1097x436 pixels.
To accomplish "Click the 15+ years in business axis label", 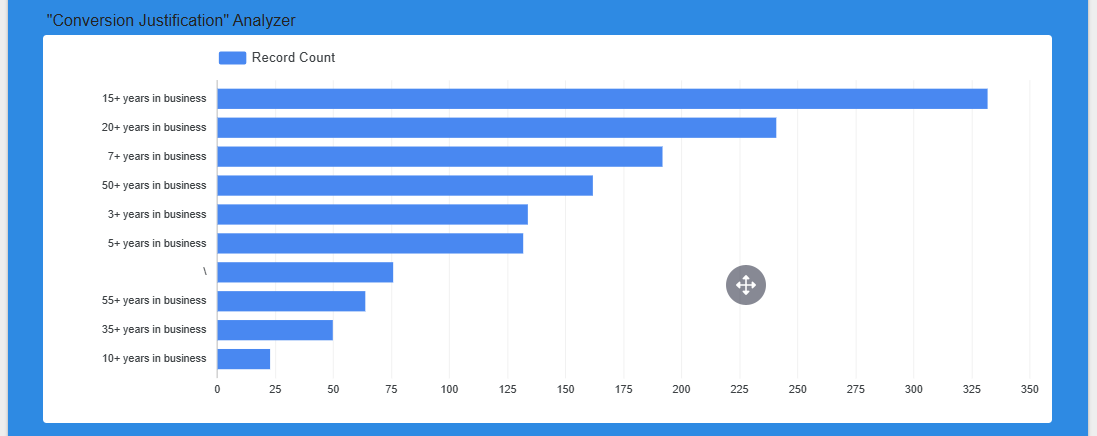I will [154, 99].
